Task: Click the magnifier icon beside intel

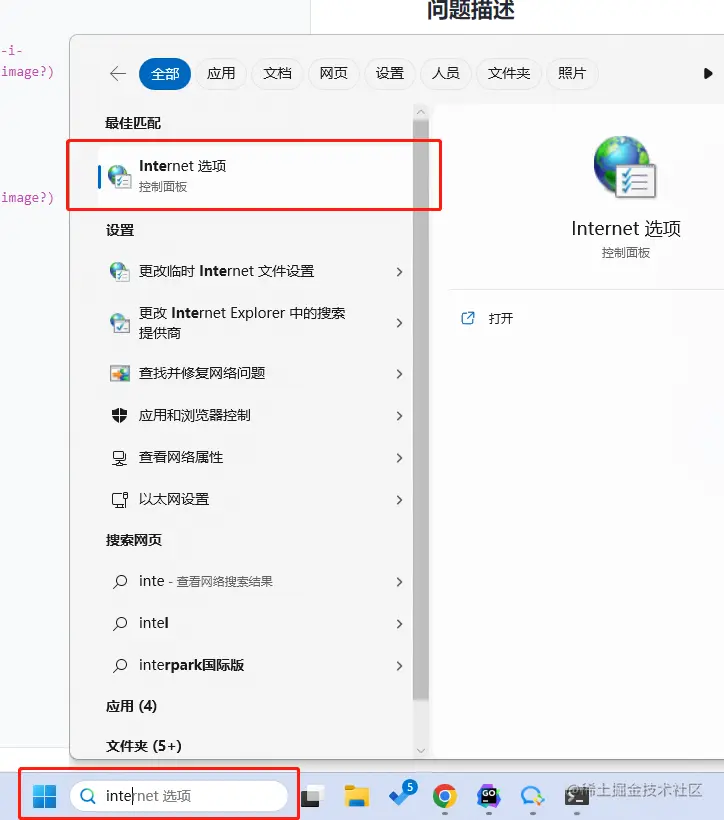Action: pyautogui.click(x=120, y=623)
